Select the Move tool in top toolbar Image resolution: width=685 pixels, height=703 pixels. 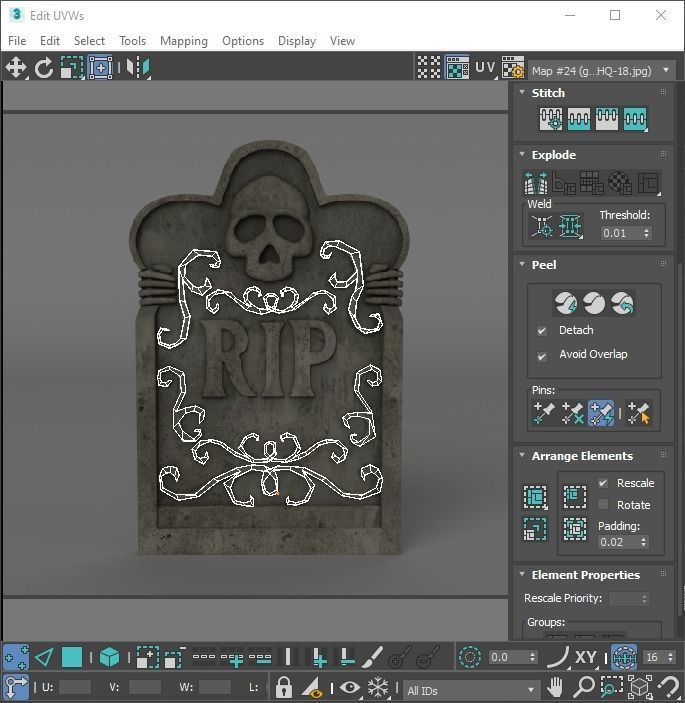click(16, 68)
